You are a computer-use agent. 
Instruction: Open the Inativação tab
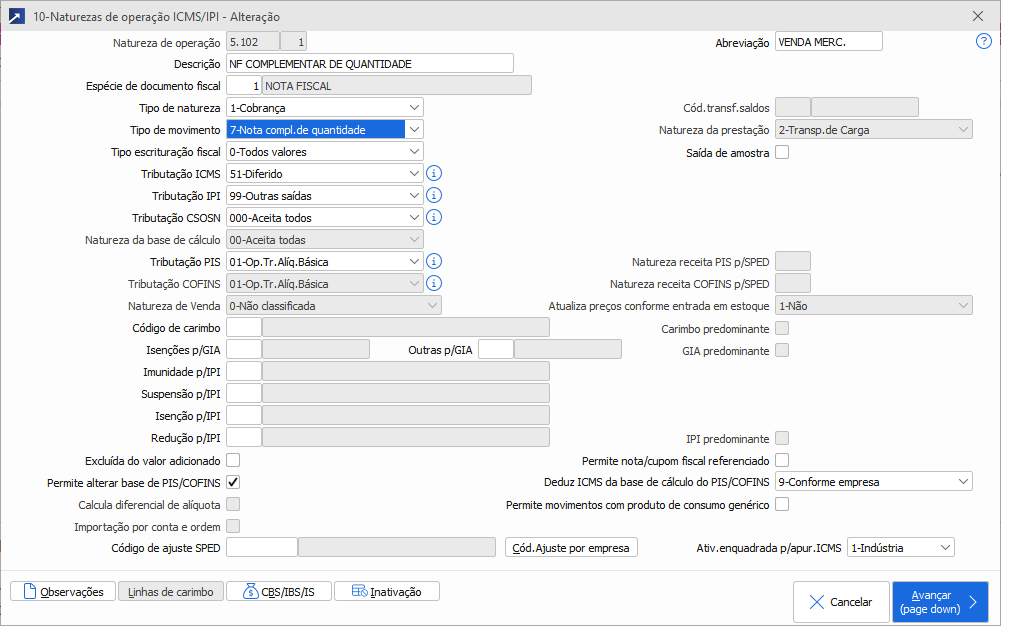pos(386,592)
